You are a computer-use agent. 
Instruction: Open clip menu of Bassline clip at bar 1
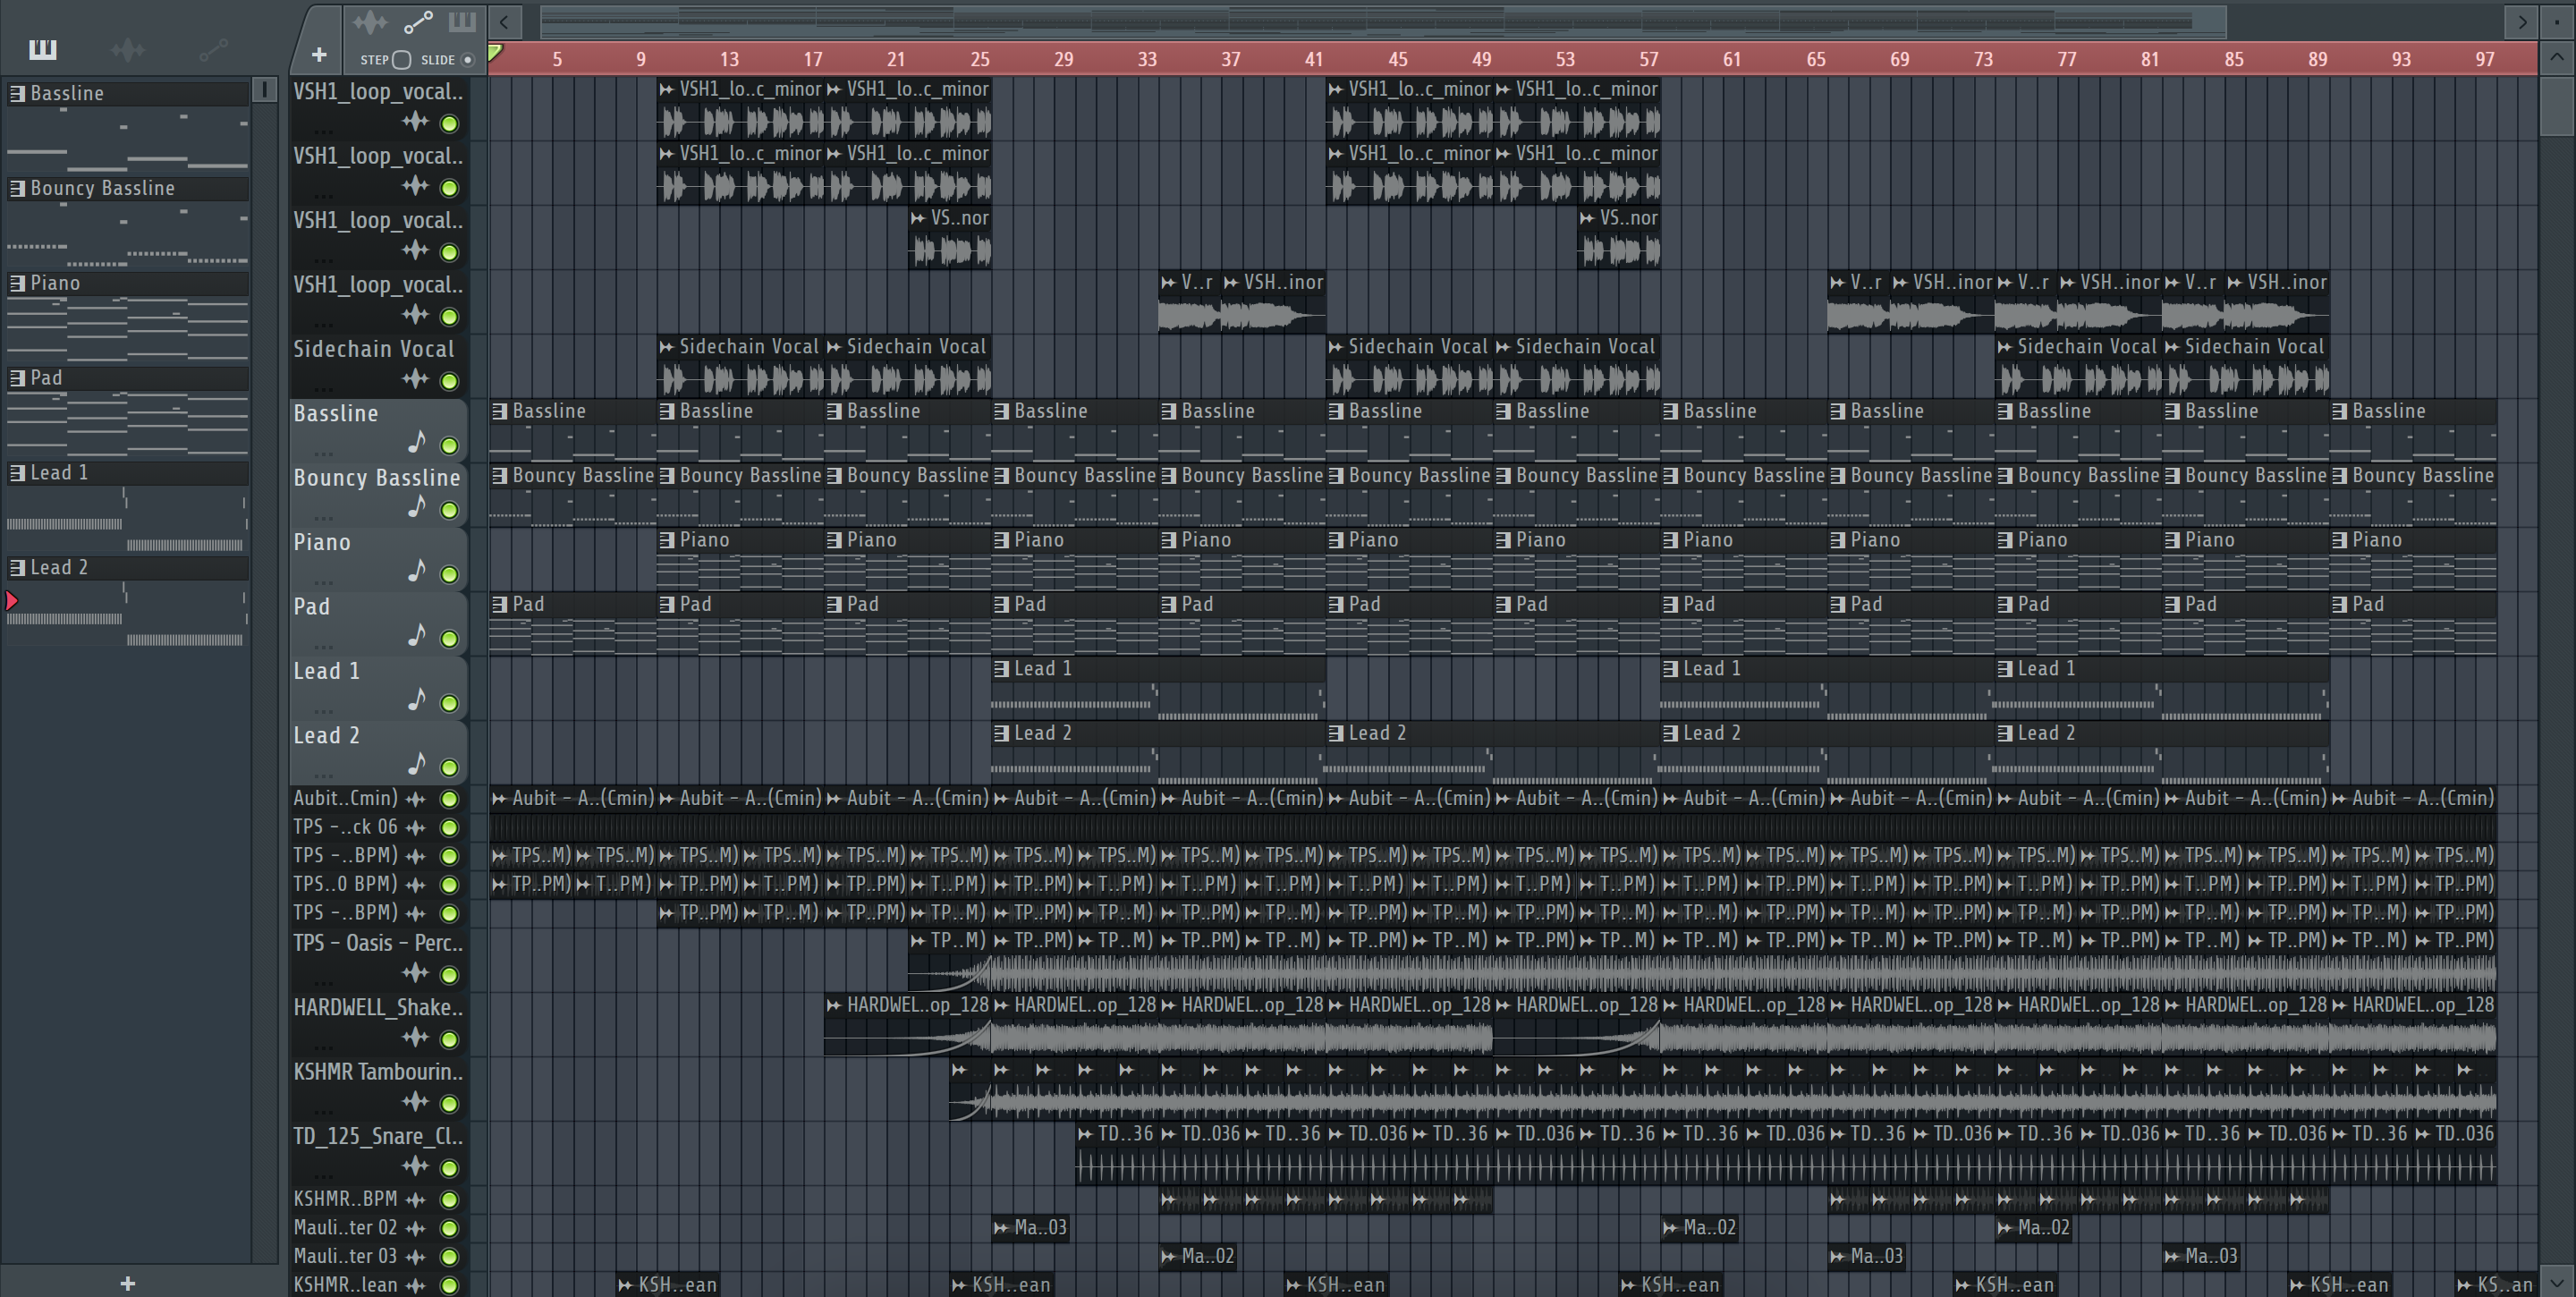[500, 411]
